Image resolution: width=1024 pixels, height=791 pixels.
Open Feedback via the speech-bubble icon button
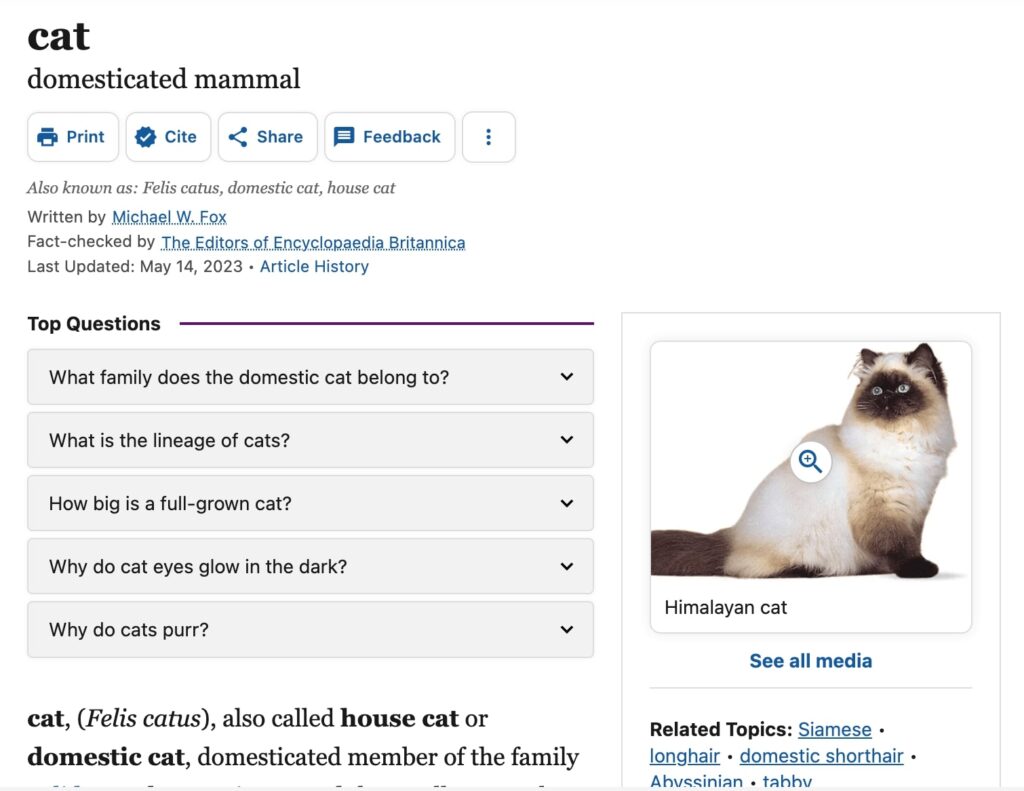click(389, 137)
